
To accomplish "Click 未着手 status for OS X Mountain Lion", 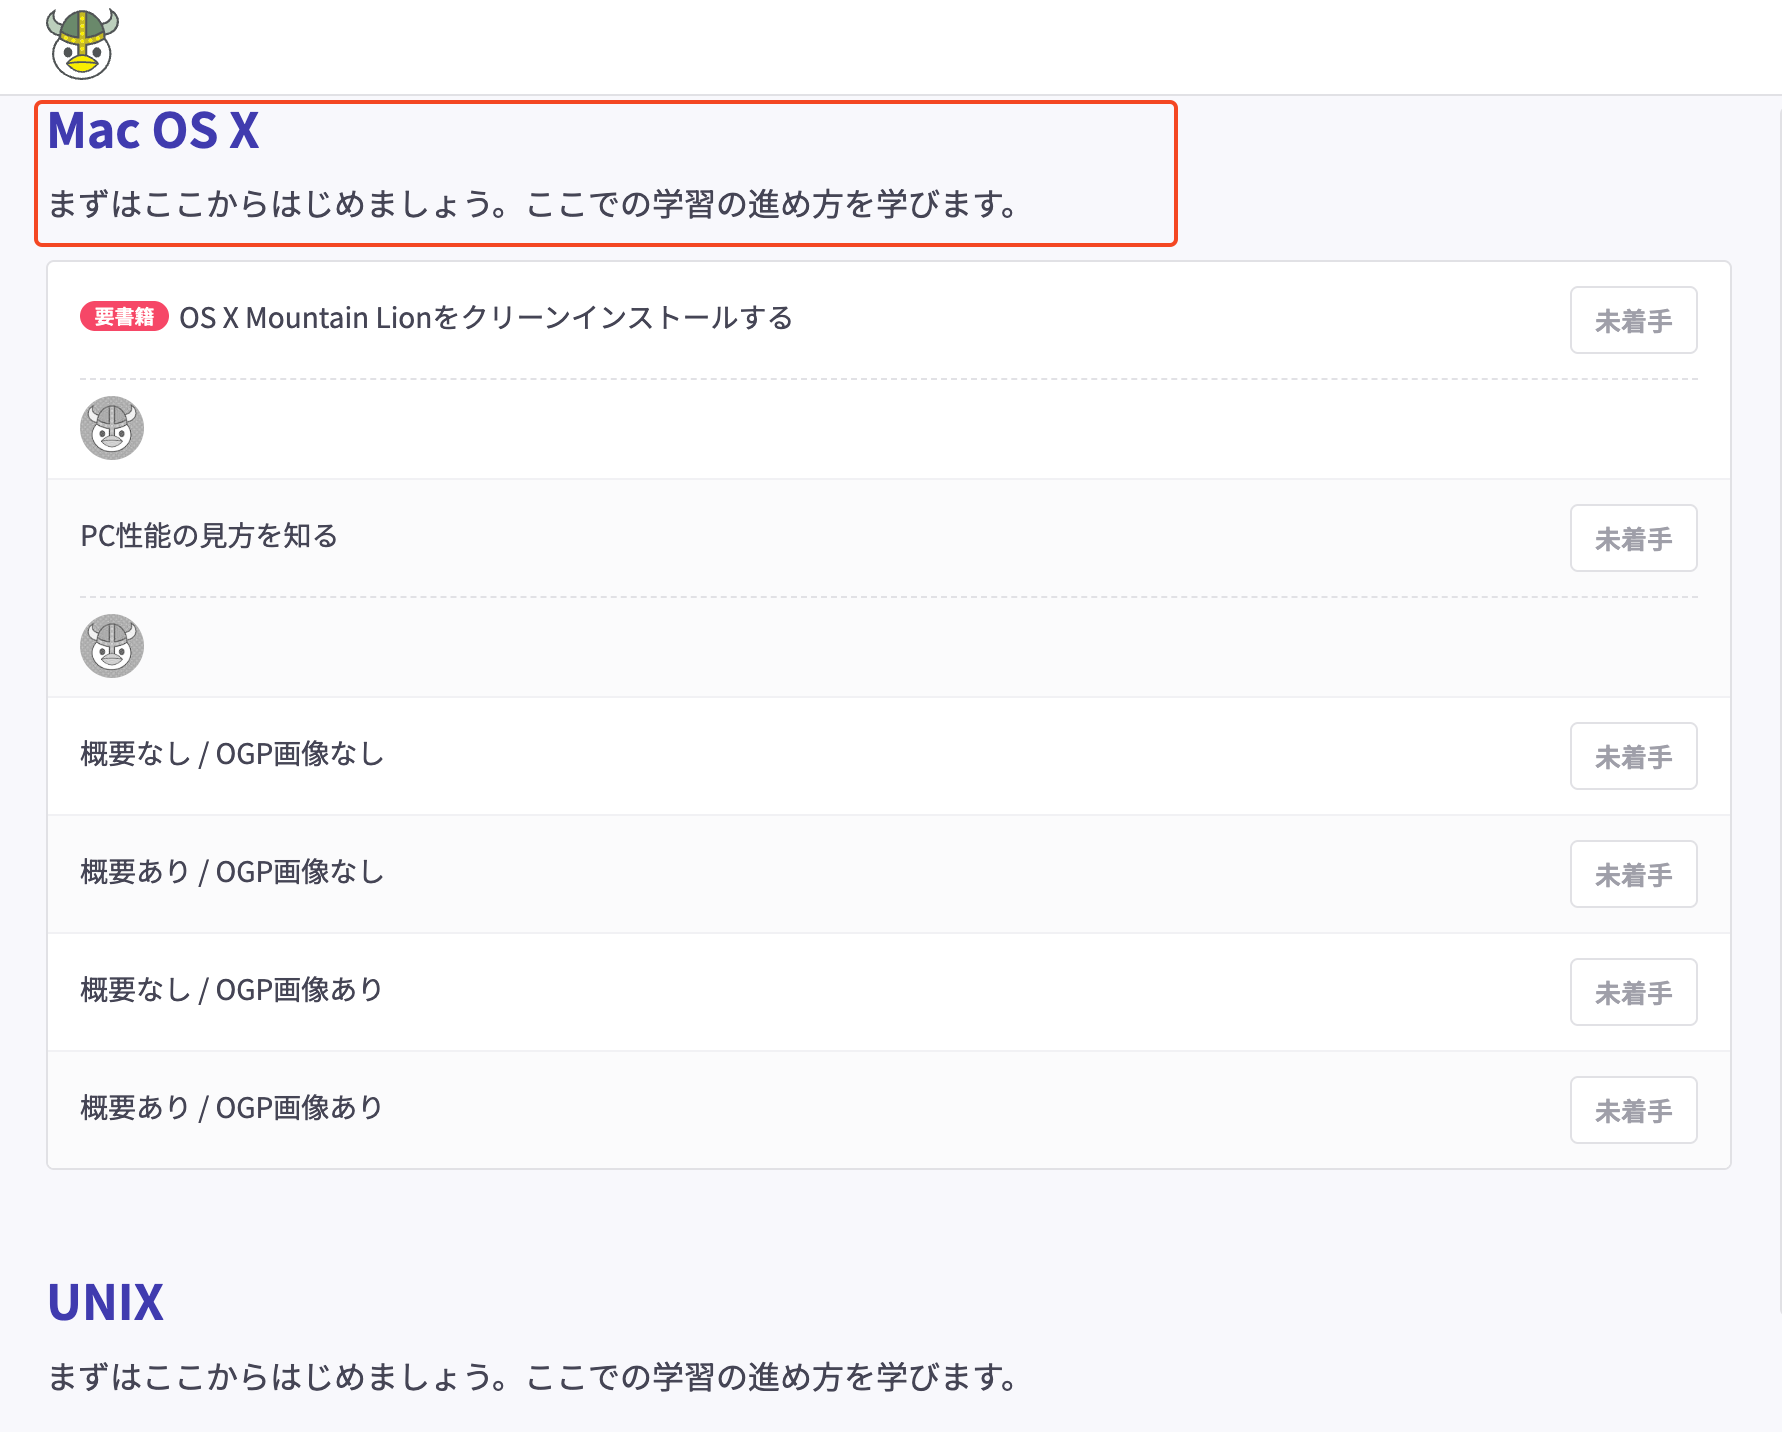I will coord(1634,320).
